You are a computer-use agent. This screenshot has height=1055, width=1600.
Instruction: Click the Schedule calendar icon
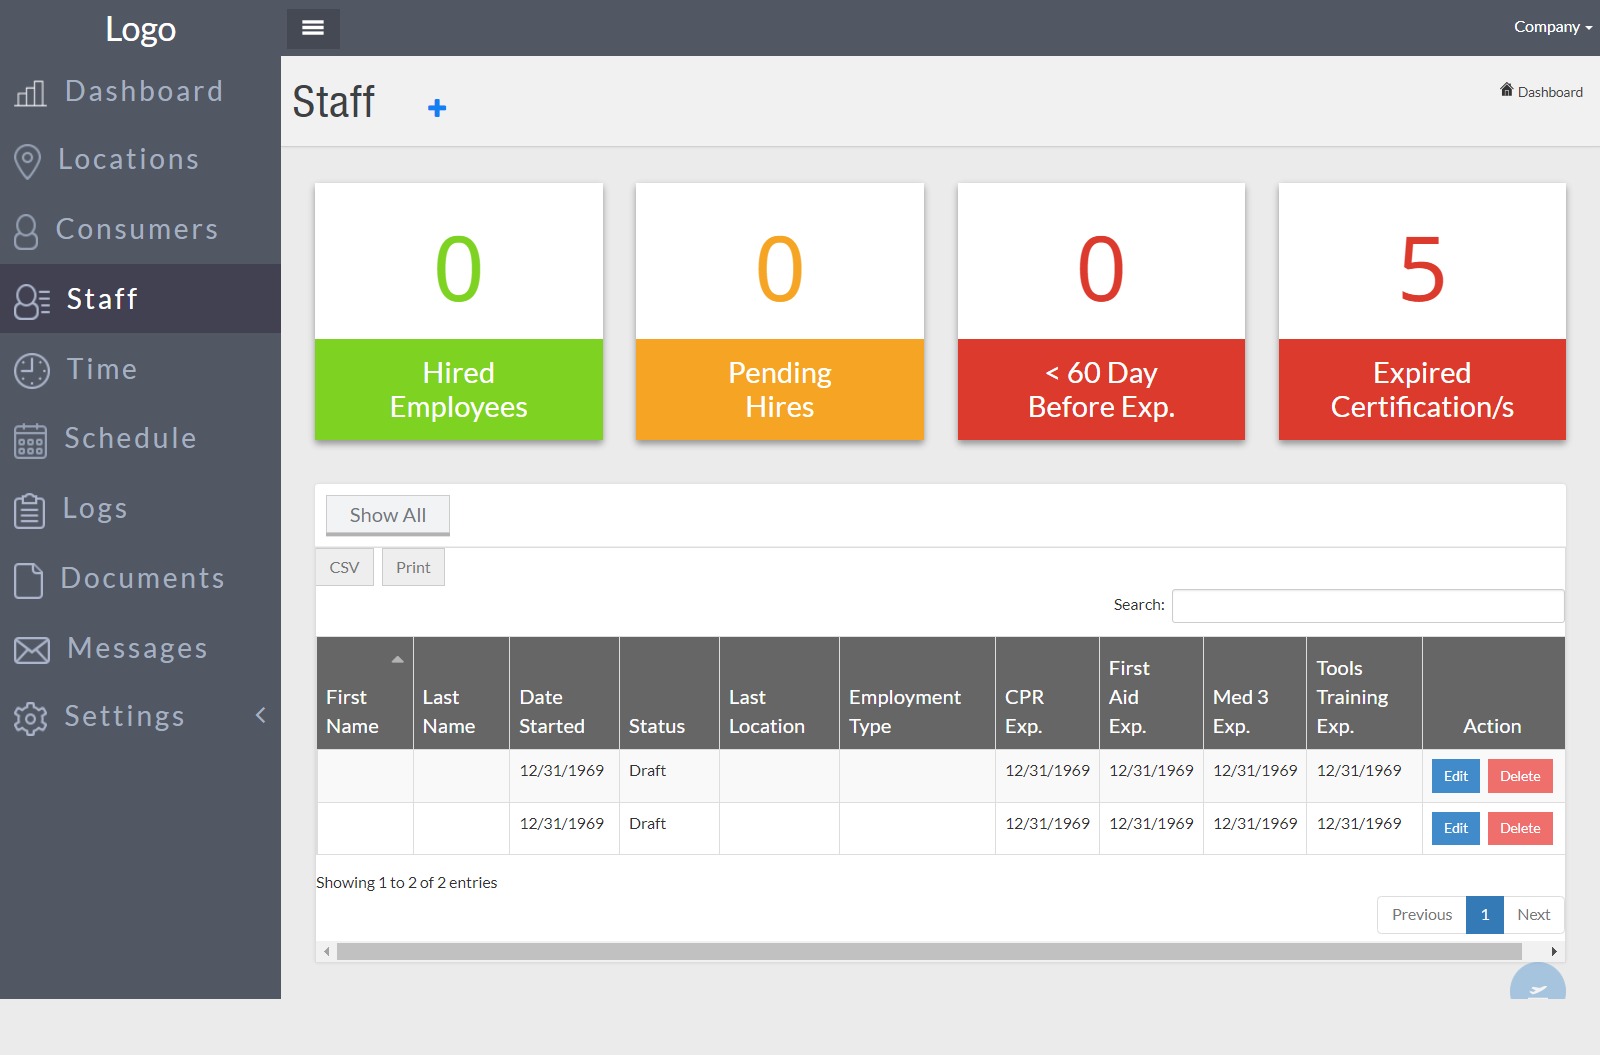pyautogui.click(x=30, y=440)
